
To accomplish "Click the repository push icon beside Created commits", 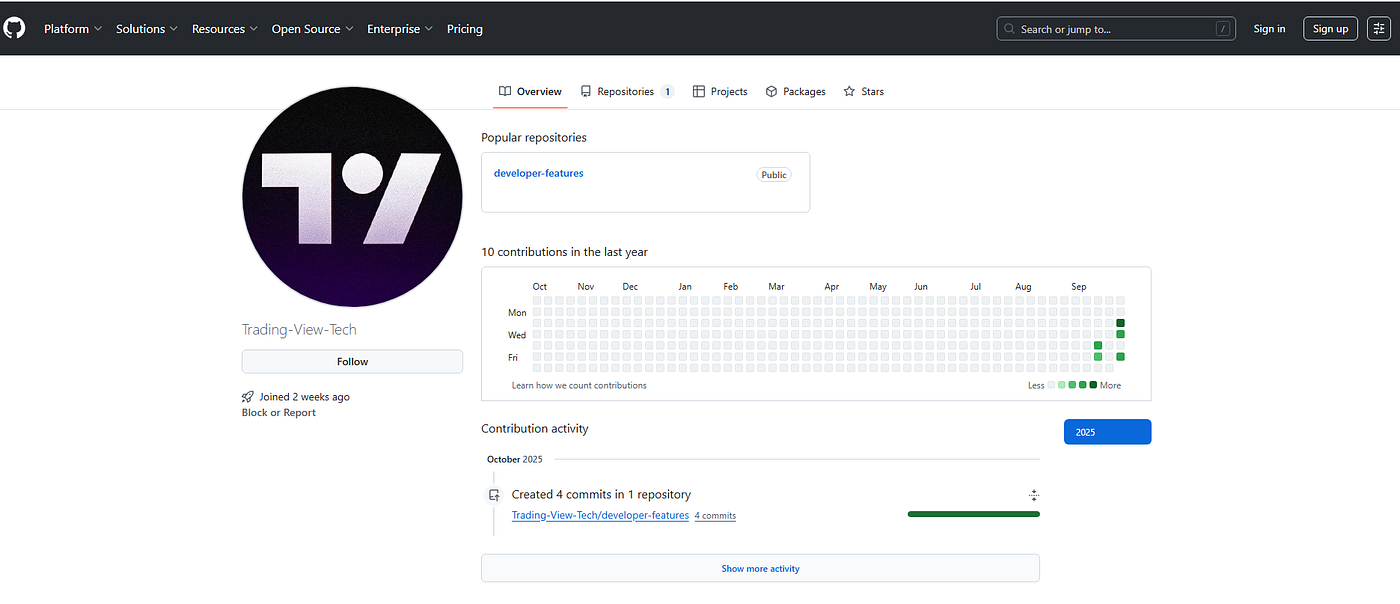I will [494, 495].
